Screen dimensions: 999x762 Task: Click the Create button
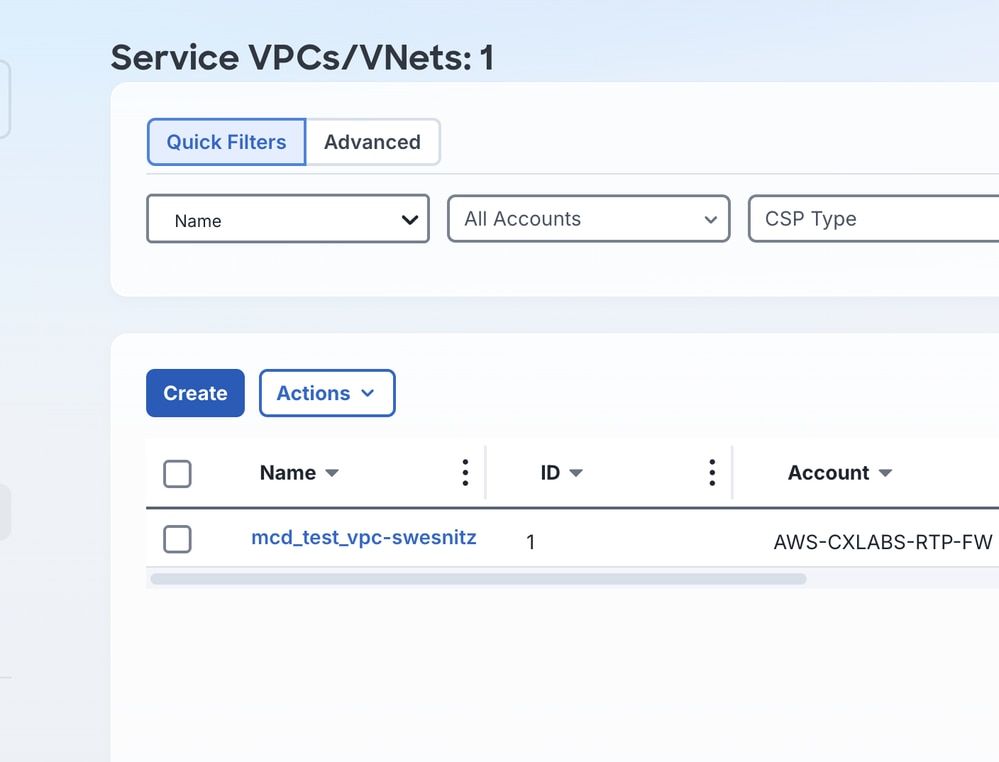click(x=195, y=393)
